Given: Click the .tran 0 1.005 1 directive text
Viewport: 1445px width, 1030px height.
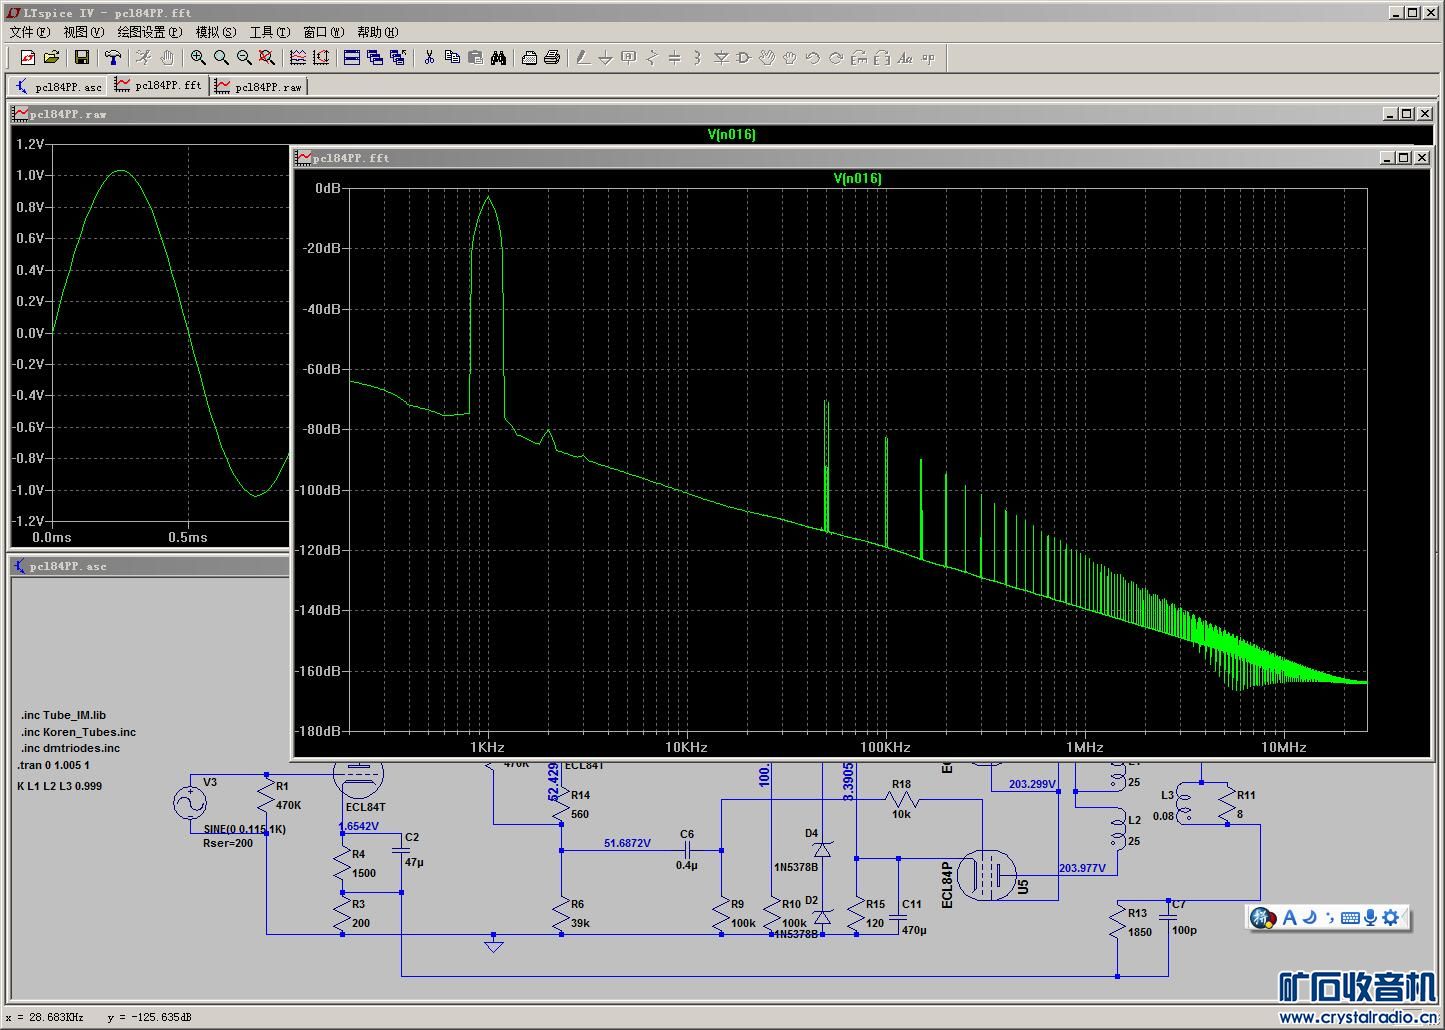Looking at the screenshot, I should [x=53, y=765].
